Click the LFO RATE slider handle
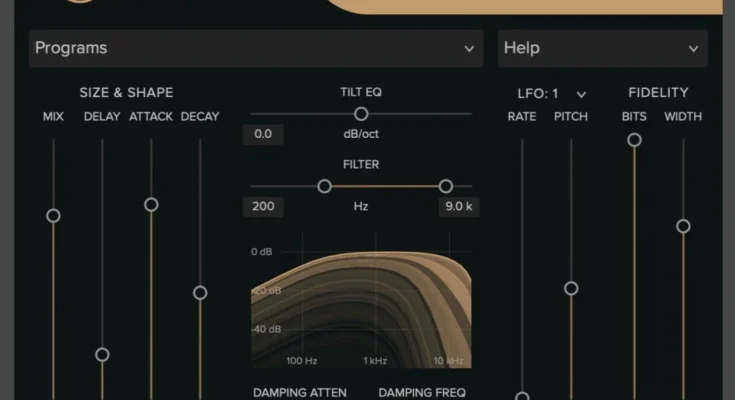Viewport: 735px width, 400px height. [522, 396]
